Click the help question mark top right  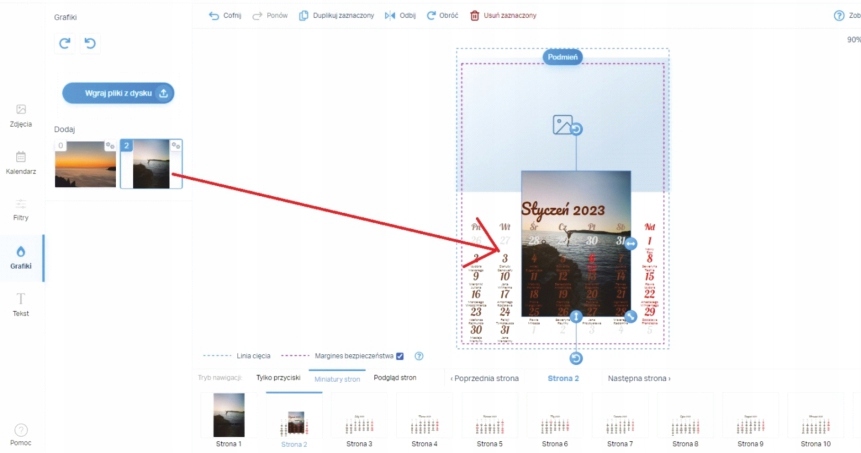coord(838,15)
